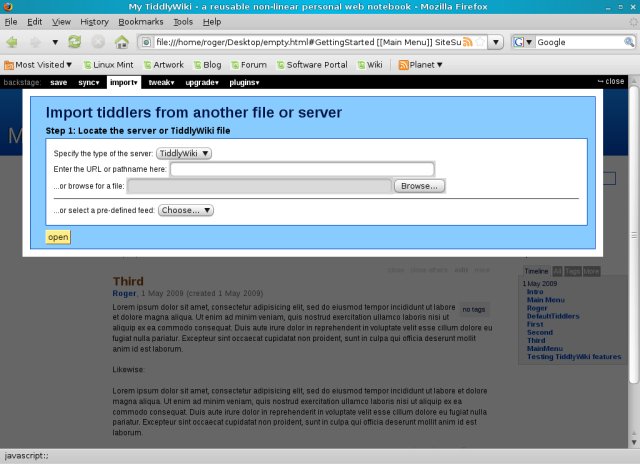This screenshot has width=640, height=464.
Task: Select the backstage tweak tab
Action: (x=159, y=82)
